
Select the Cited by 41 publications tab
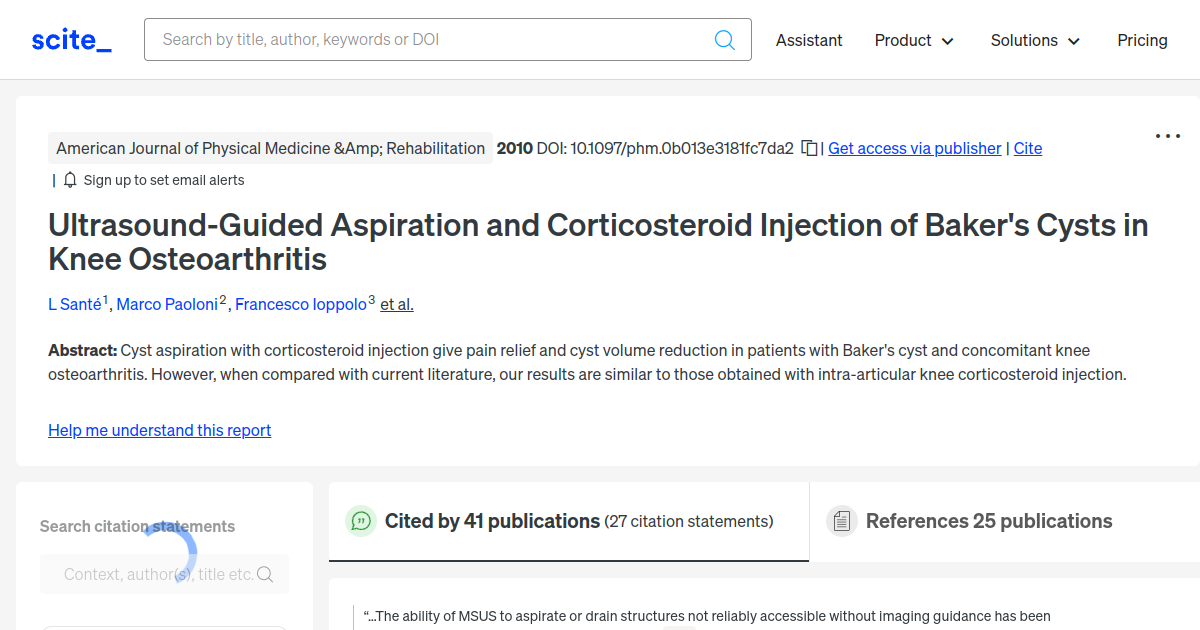coord(490,521)
